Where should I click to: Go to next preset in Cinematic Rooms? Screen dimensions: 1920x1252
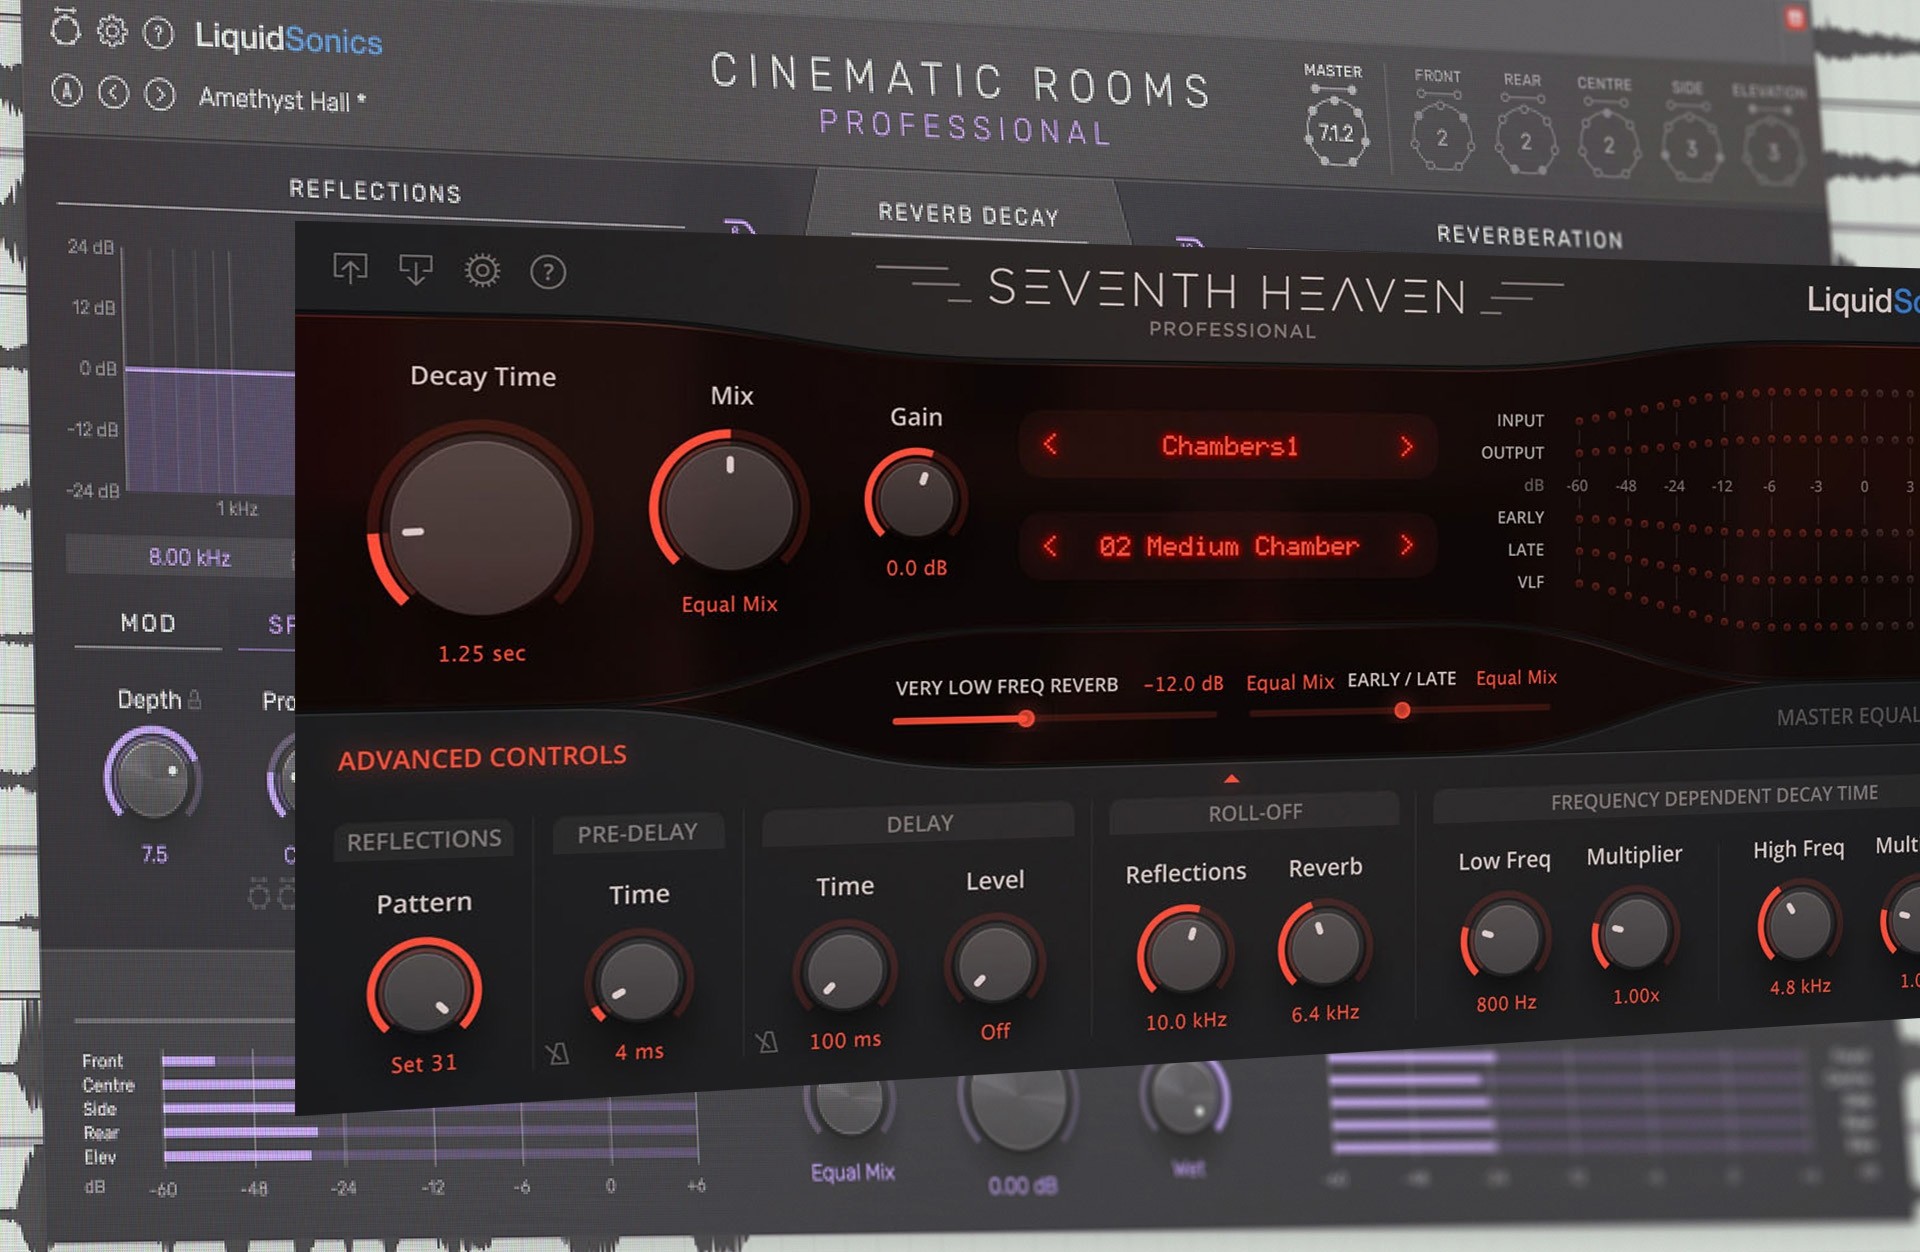tap(160, 95)
